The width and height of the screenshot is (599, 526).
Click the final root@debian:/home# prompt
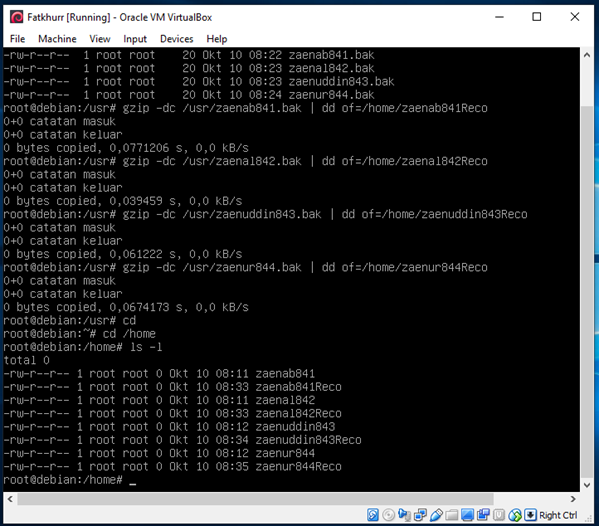click(x=63, y=480)
